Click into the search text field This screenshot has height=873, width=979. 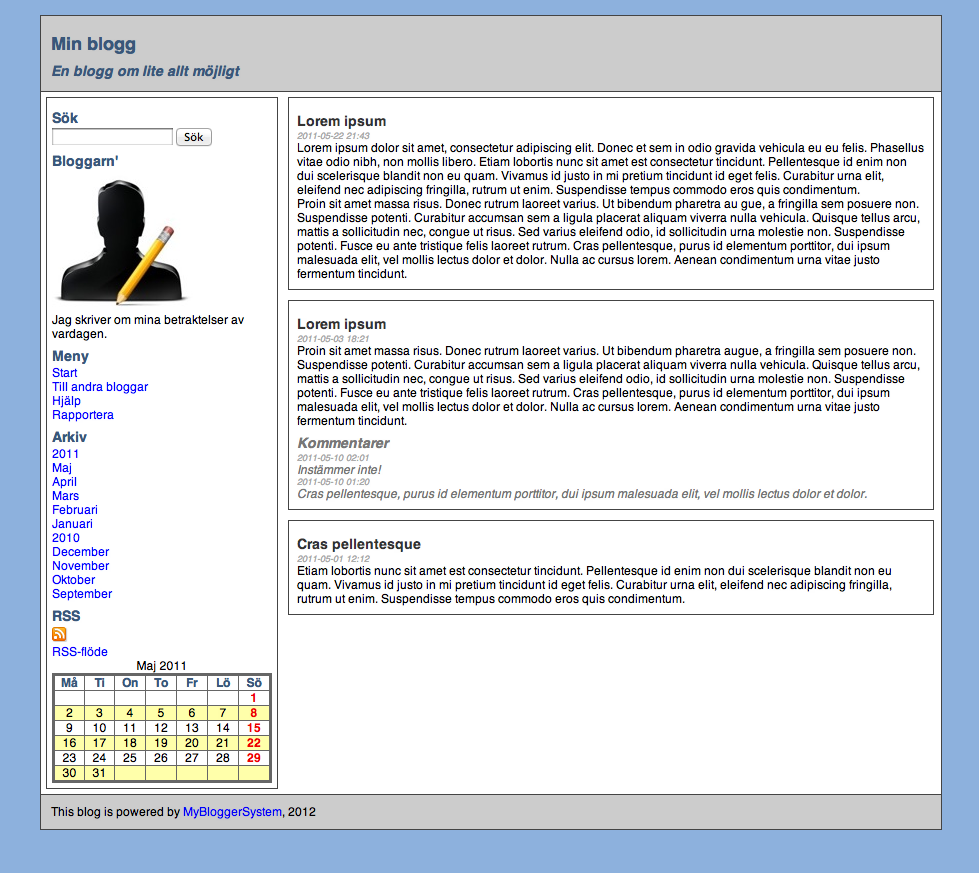[x=112, y=137]
